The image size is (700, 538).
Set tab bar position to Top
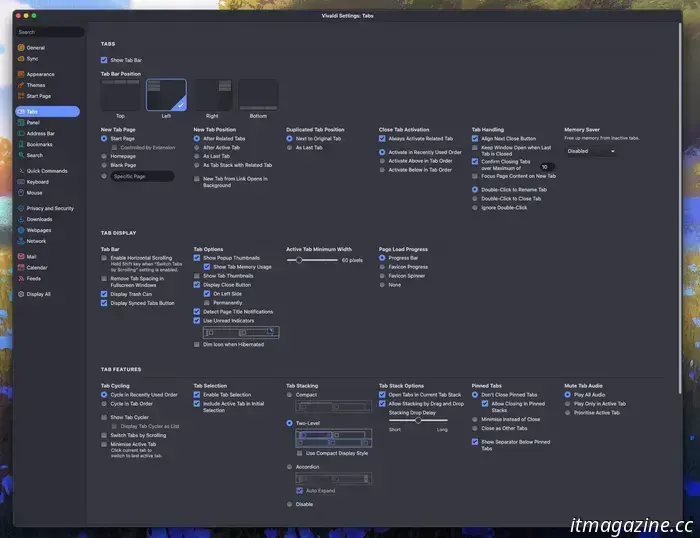coord(121,95)
